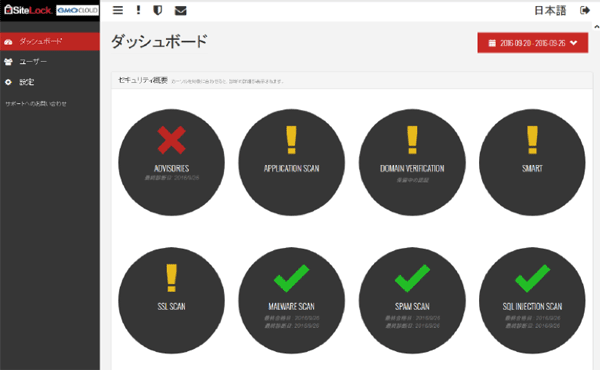The image size is (600, 370).
Task: Click the chevron arrow on date range button
Action: [573, 43]
